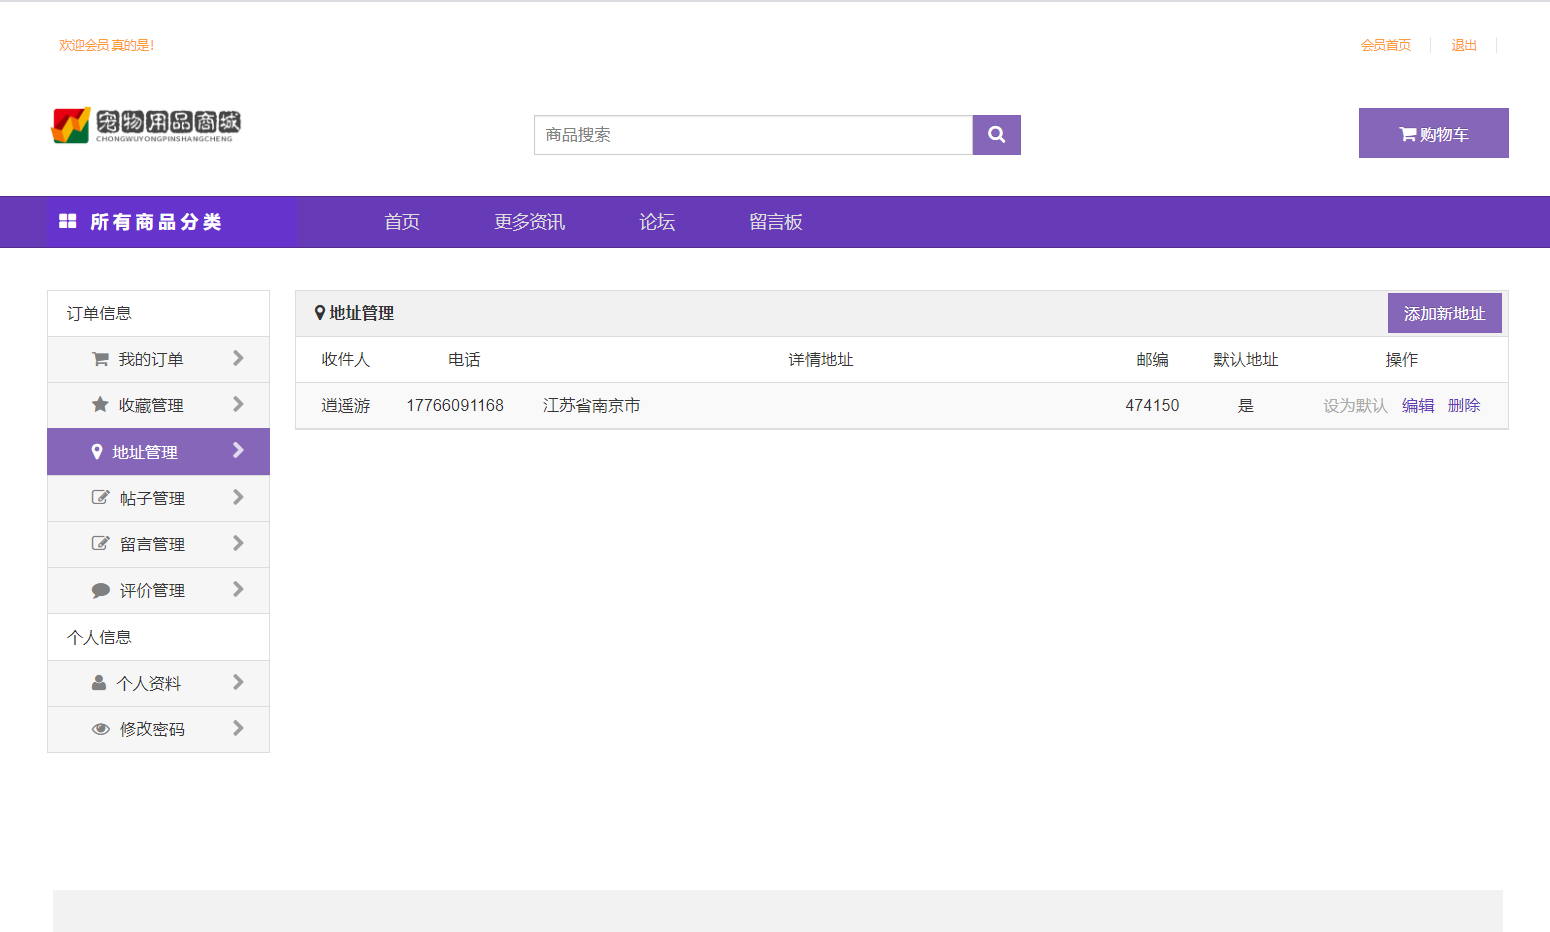Click the pet supplies mall logo

point(146,125)
